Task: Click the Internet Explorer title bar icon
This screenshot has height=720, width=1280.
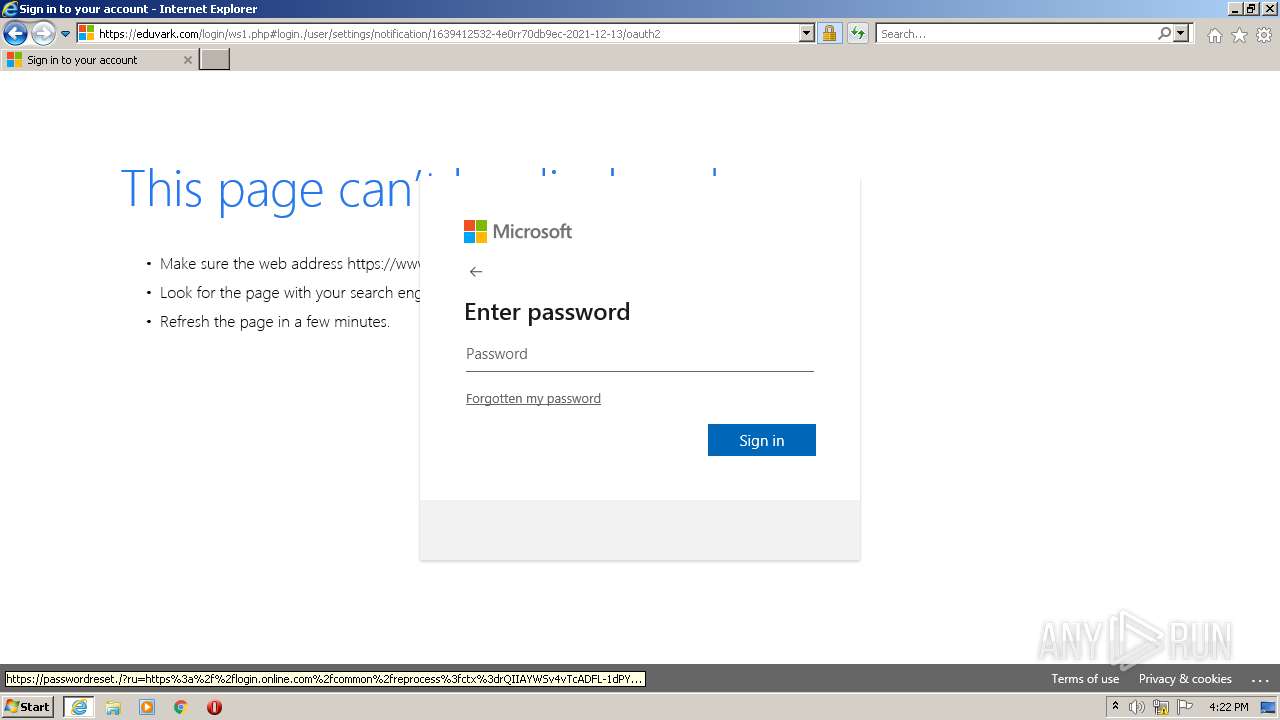Action: [10, 9]
